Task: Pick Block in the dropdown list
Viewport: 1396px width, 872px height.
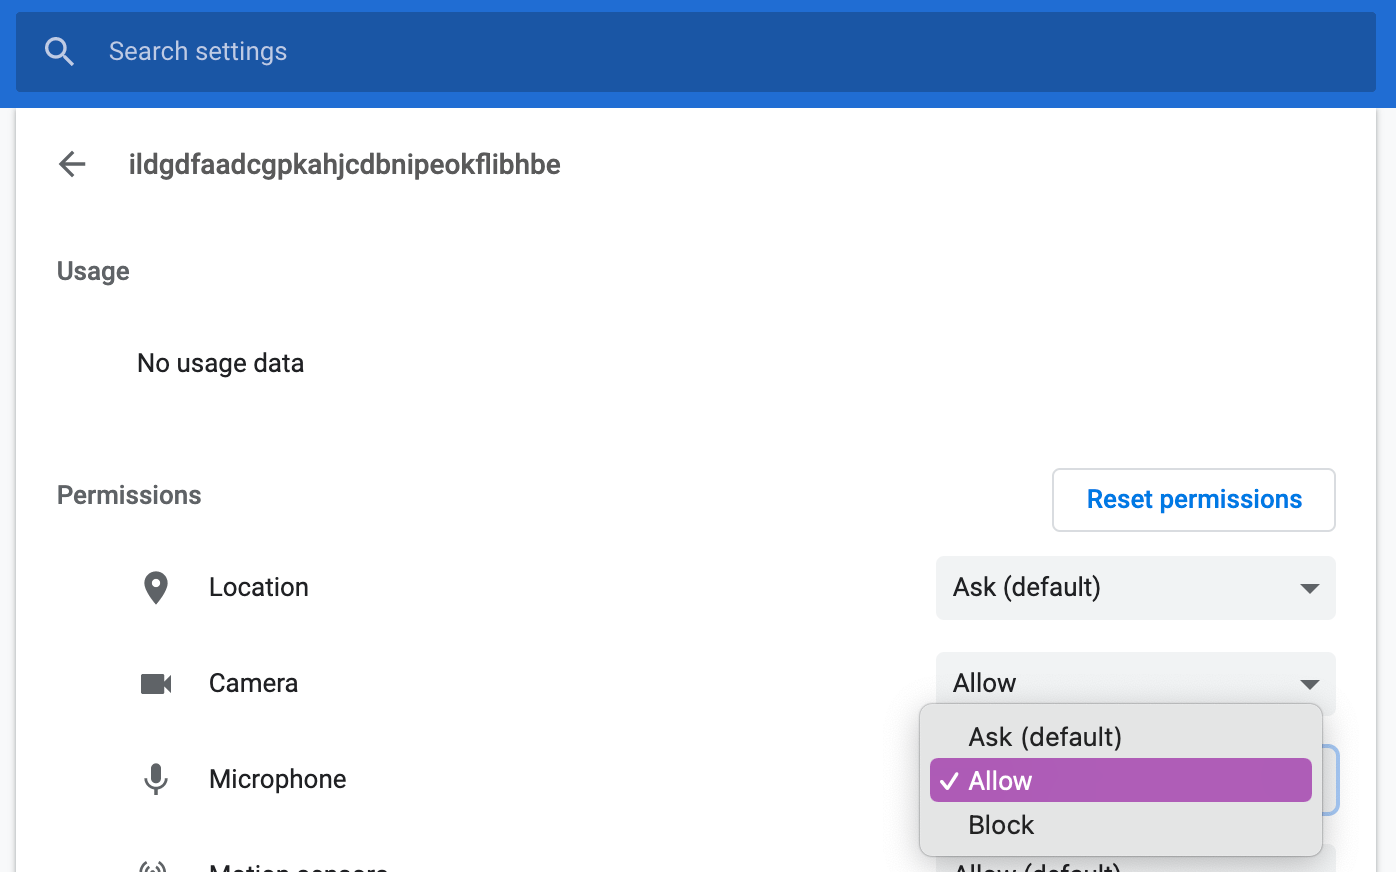Action: click(x=1121, y=825)
